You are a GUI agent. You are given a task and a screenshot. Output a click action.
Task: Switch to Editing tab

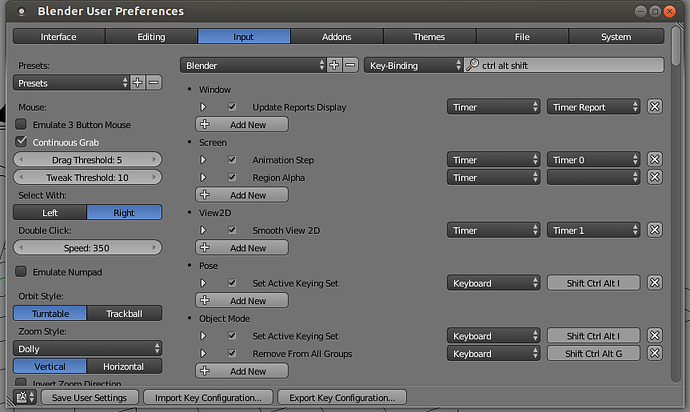pos(151,36)
